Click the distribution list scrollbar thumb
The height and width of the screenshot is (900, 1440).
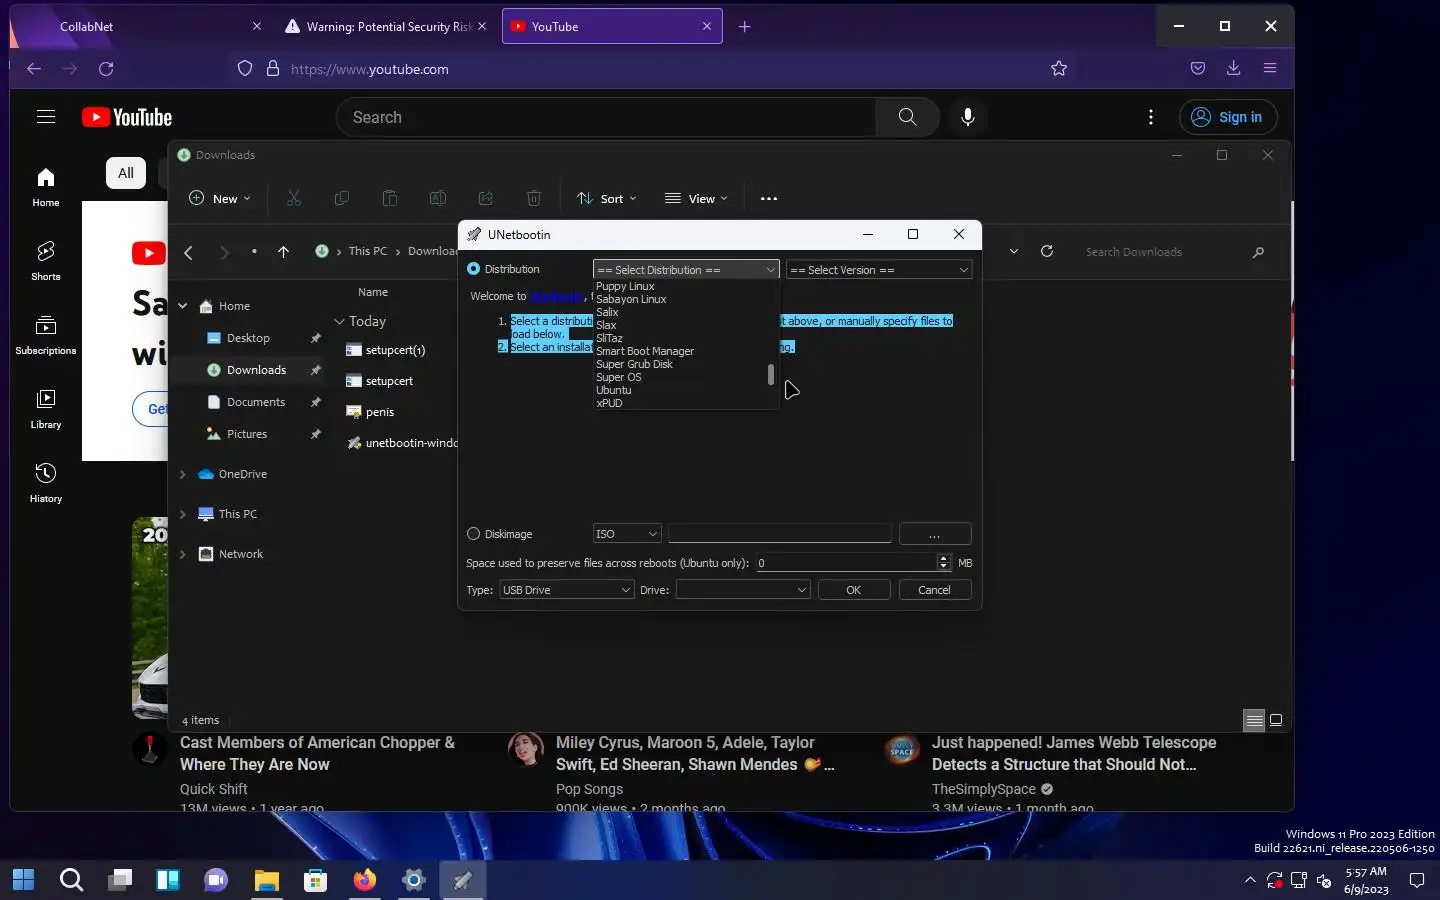pyautogui.click(x=771, y=375)
